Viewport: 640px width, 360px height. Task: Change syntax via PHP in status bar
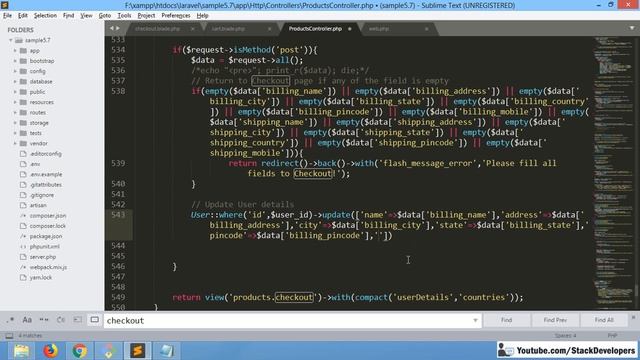pos(612,336)
